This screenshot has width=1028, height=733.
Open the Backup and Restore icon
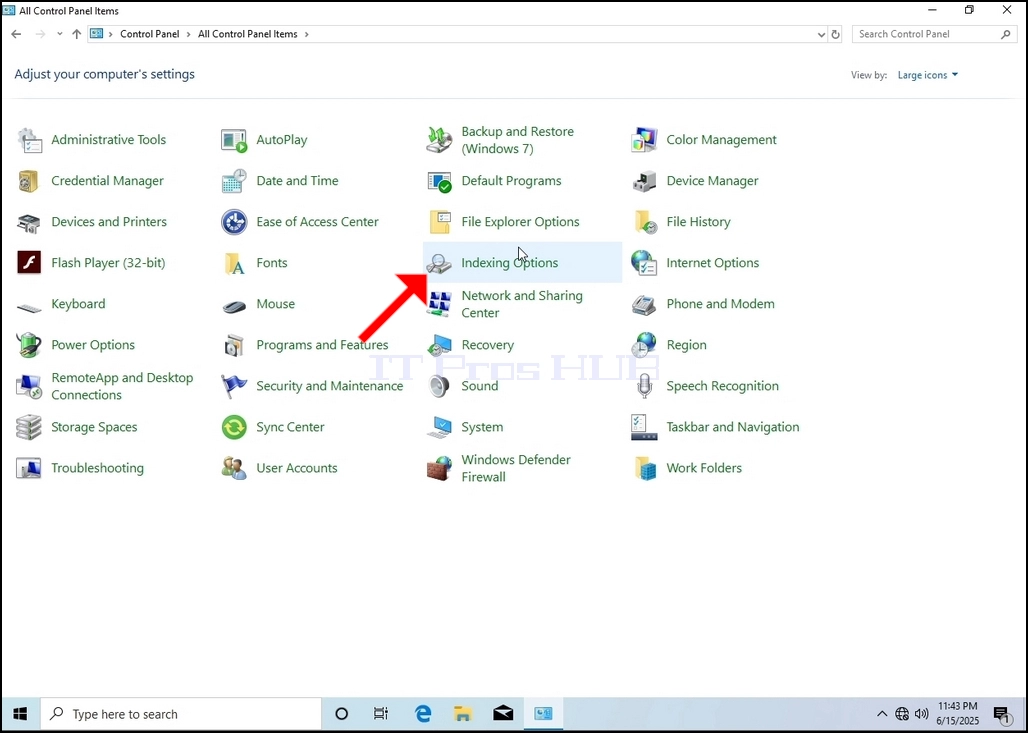coord(439,140)
